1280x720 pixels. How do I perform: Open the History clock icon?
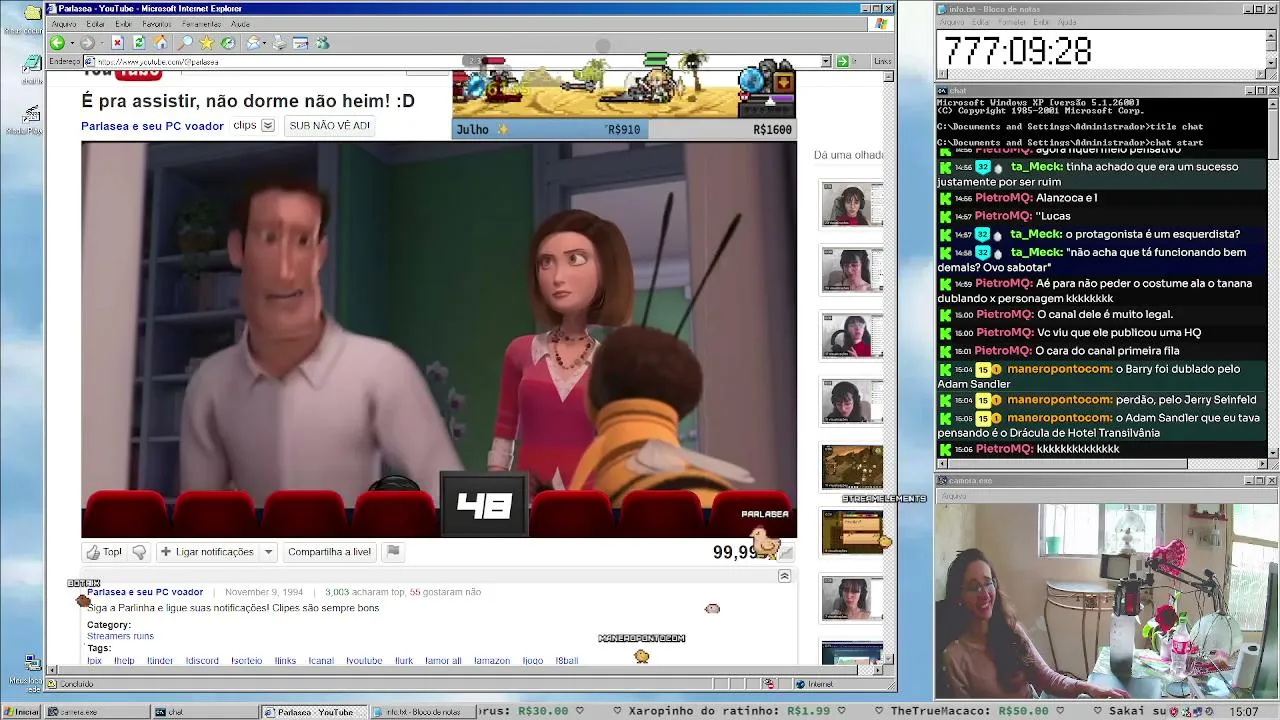[x=228, y=43]
